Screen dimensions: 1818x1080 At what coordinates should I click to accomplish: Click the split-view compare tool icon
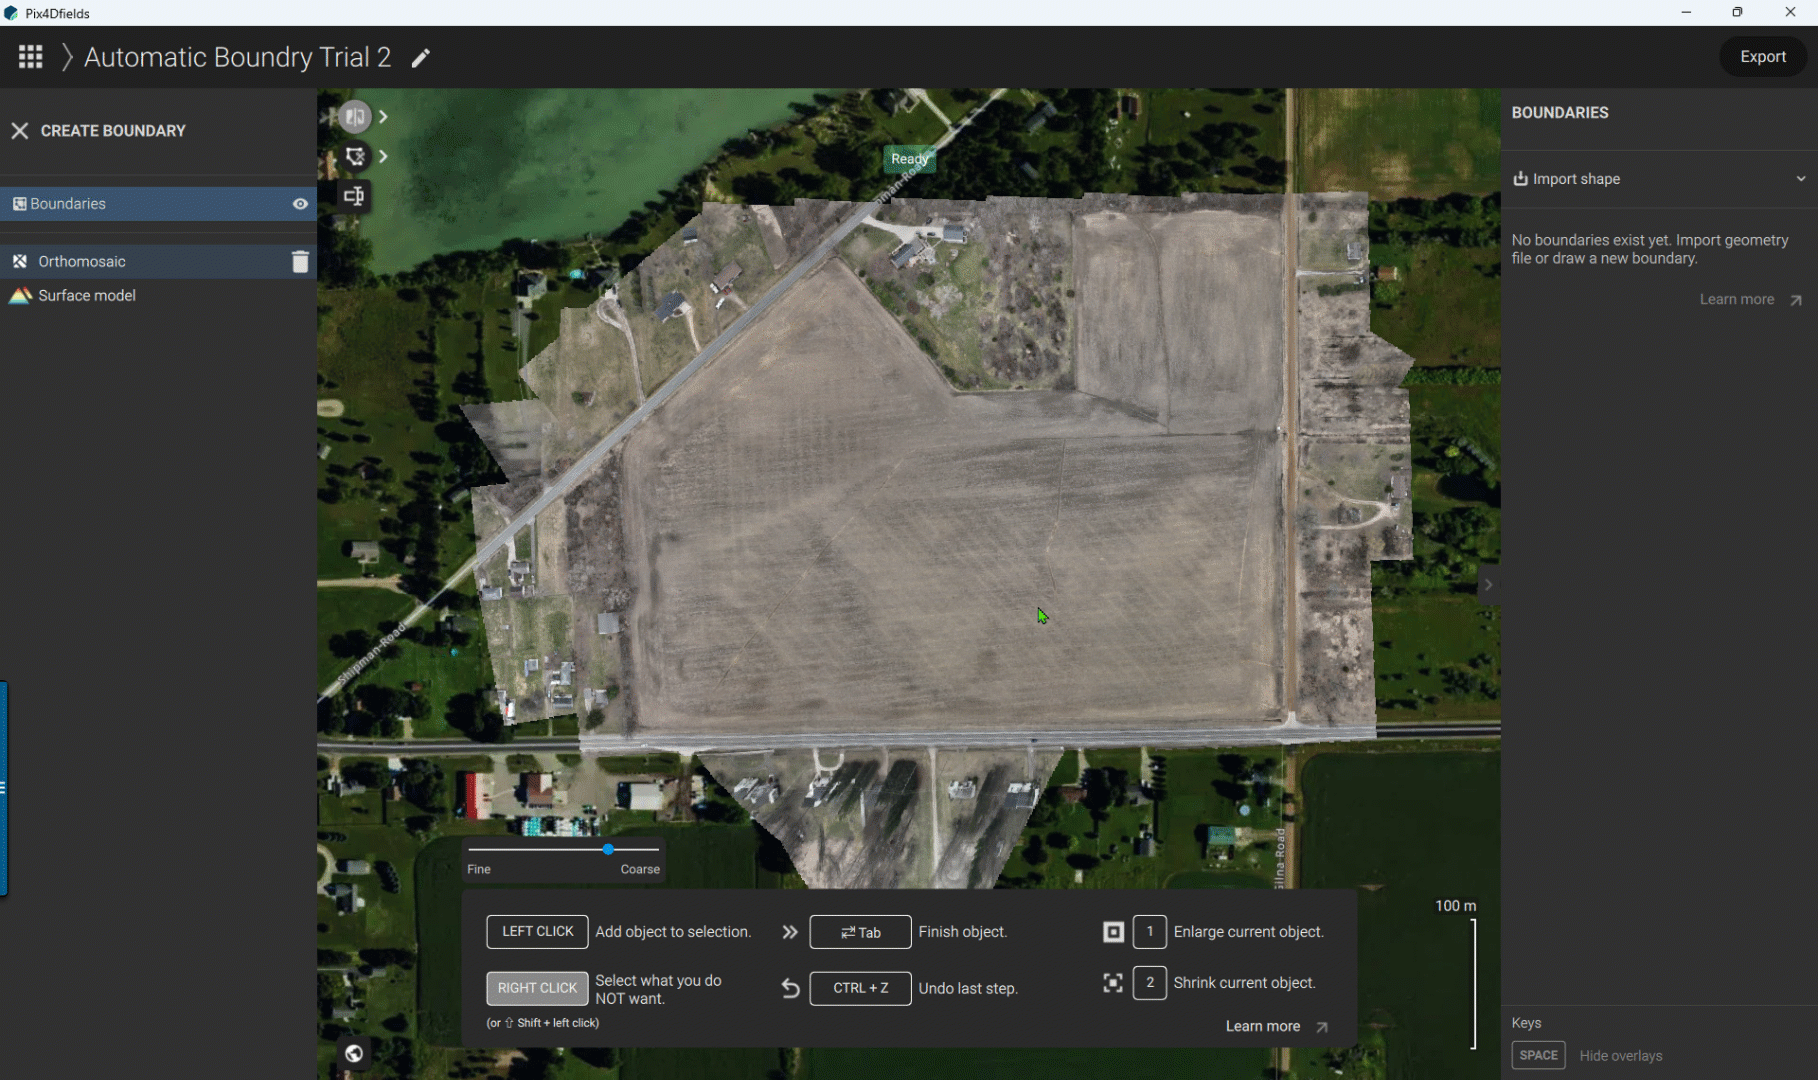coord(354,117)
